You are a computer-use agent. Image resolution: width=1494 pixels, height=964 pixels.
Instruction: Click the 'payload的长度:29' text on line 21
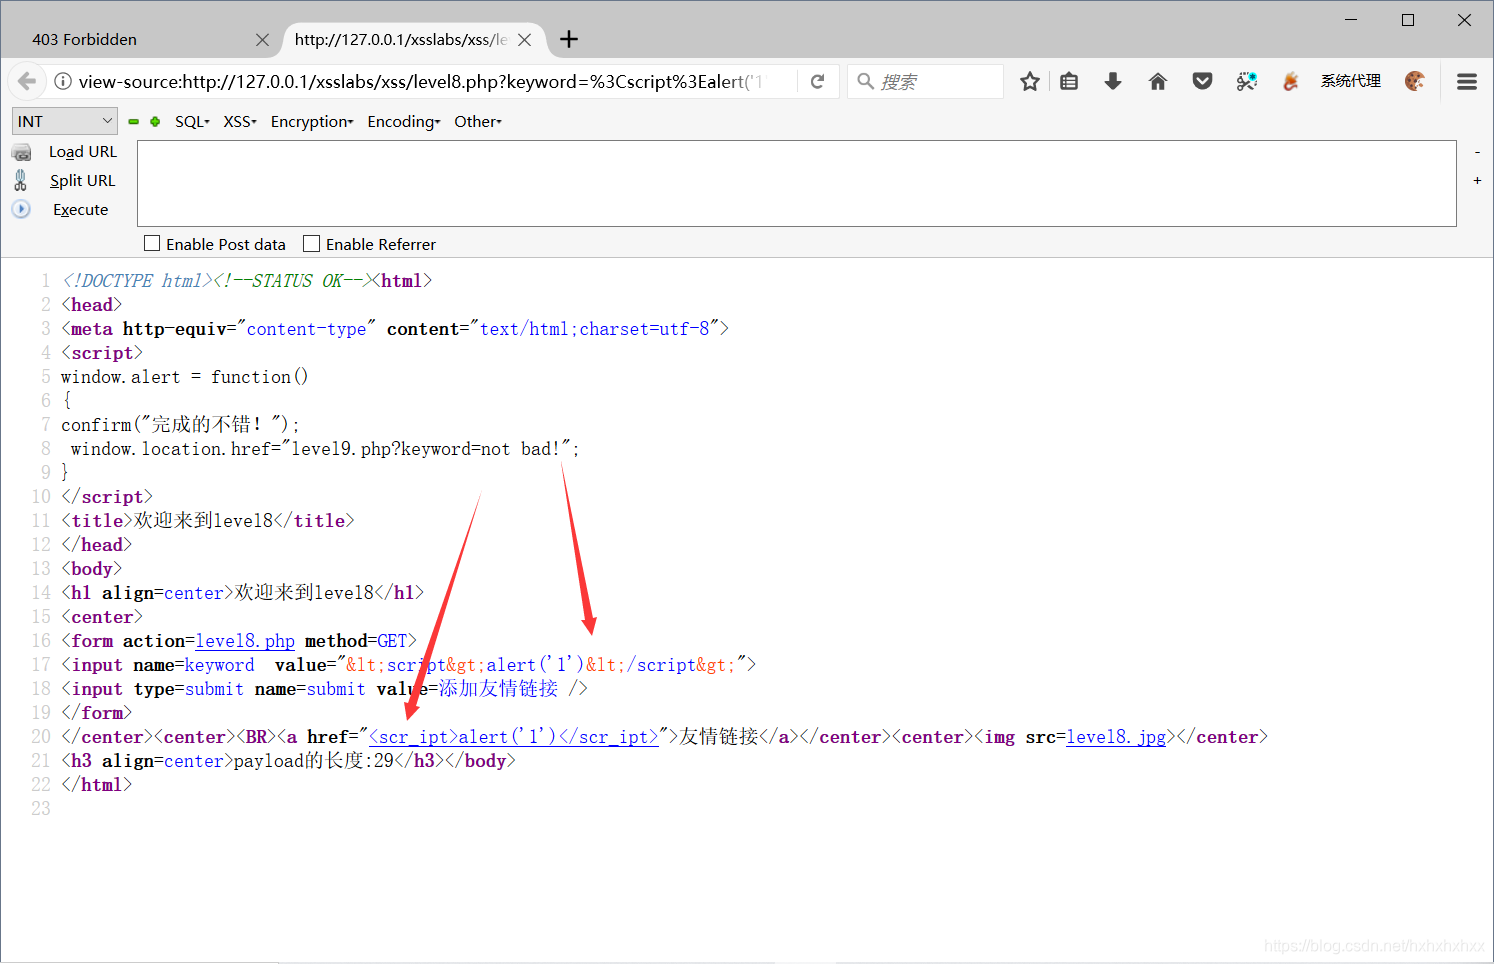[x=314, y=761]
